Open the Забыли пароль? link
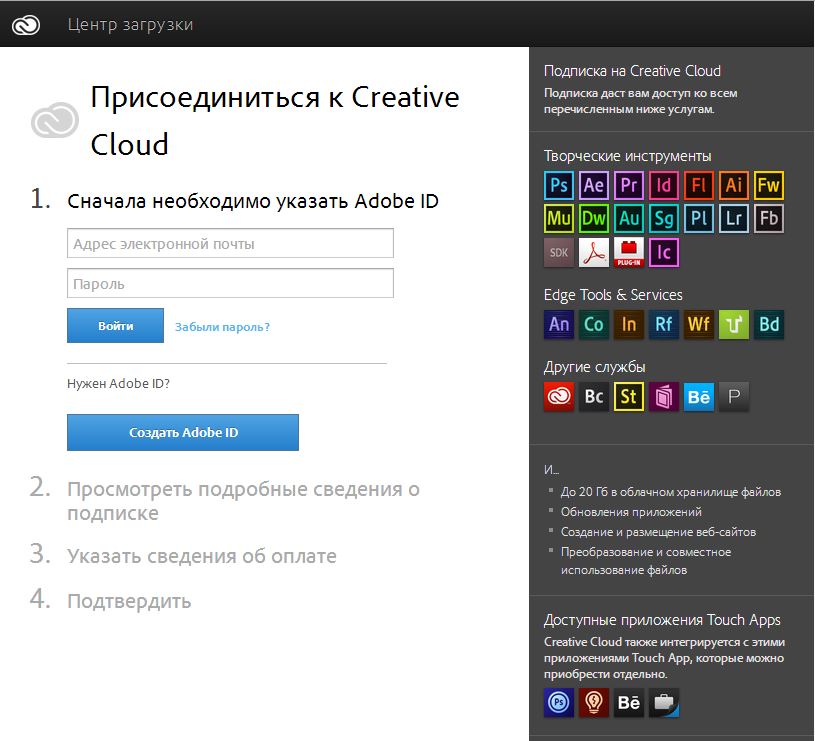The image size is (815, 741). click(x=222, y=327)
